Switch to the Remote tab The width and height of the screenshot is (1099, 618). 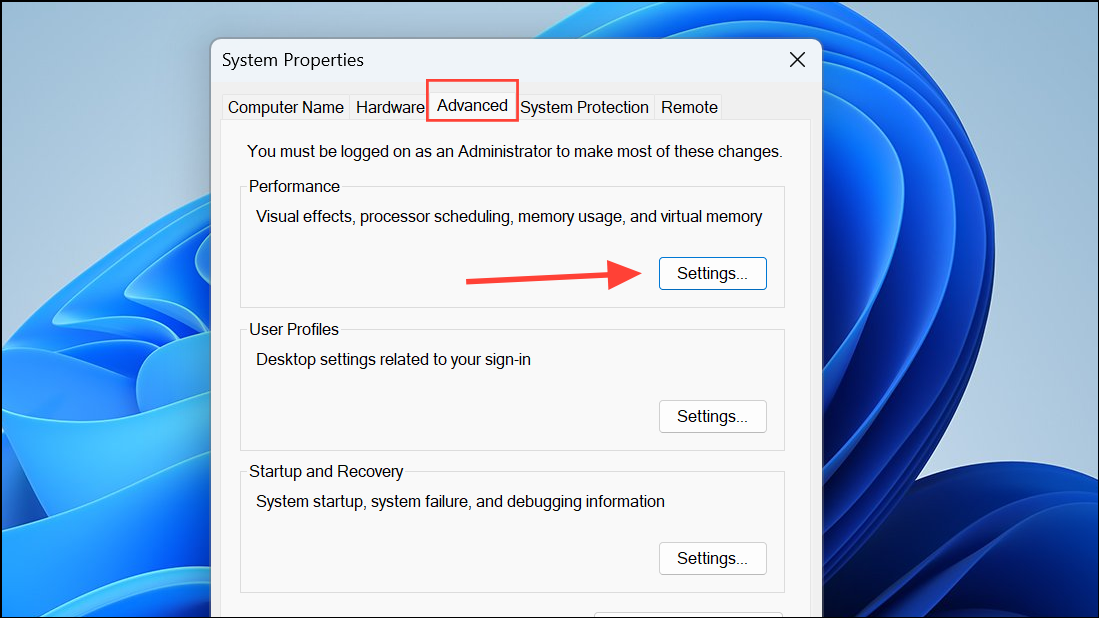pos(688,107)
